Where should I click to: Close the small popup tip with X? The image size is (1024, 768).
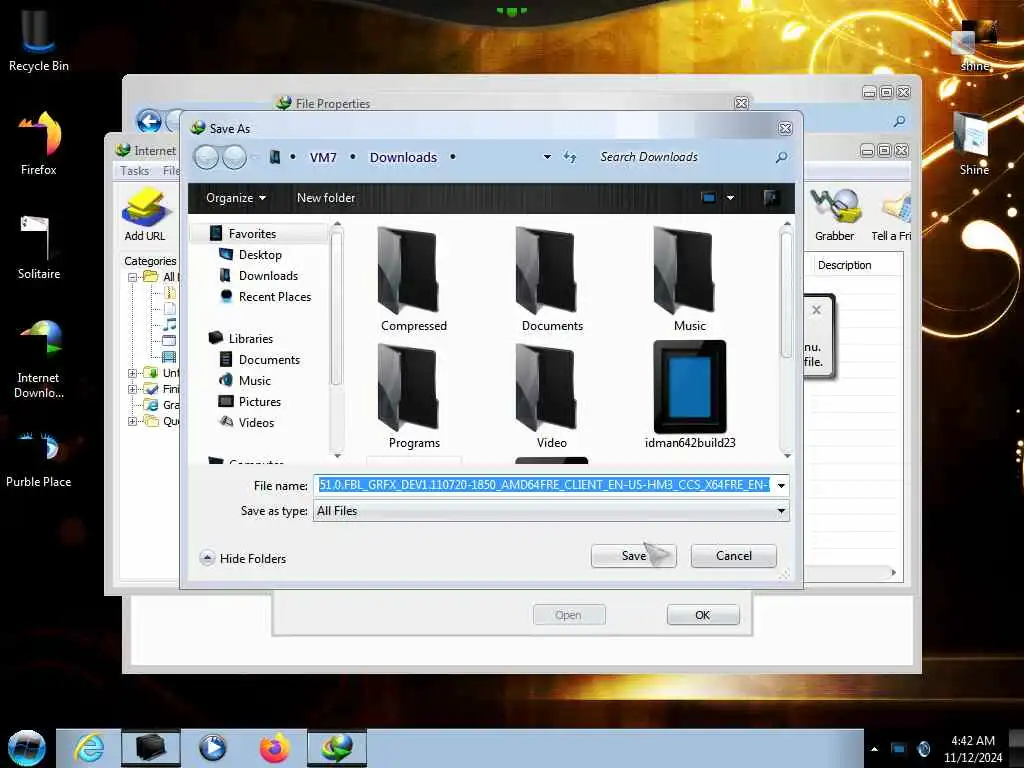tap(816, 310)
